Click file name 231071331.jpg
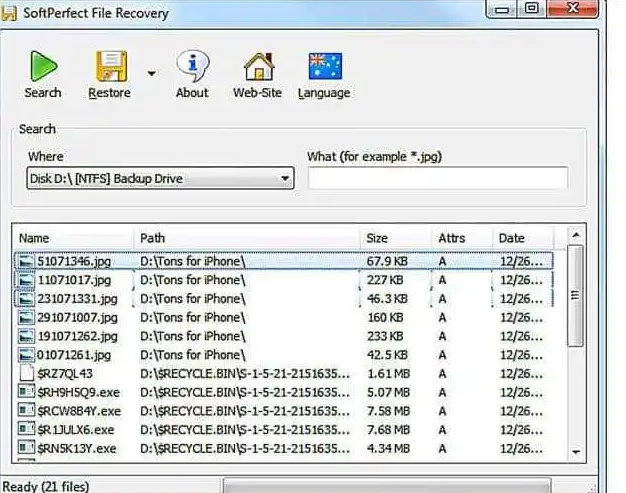This screenshot has height=493, width=626. (77, 299)
